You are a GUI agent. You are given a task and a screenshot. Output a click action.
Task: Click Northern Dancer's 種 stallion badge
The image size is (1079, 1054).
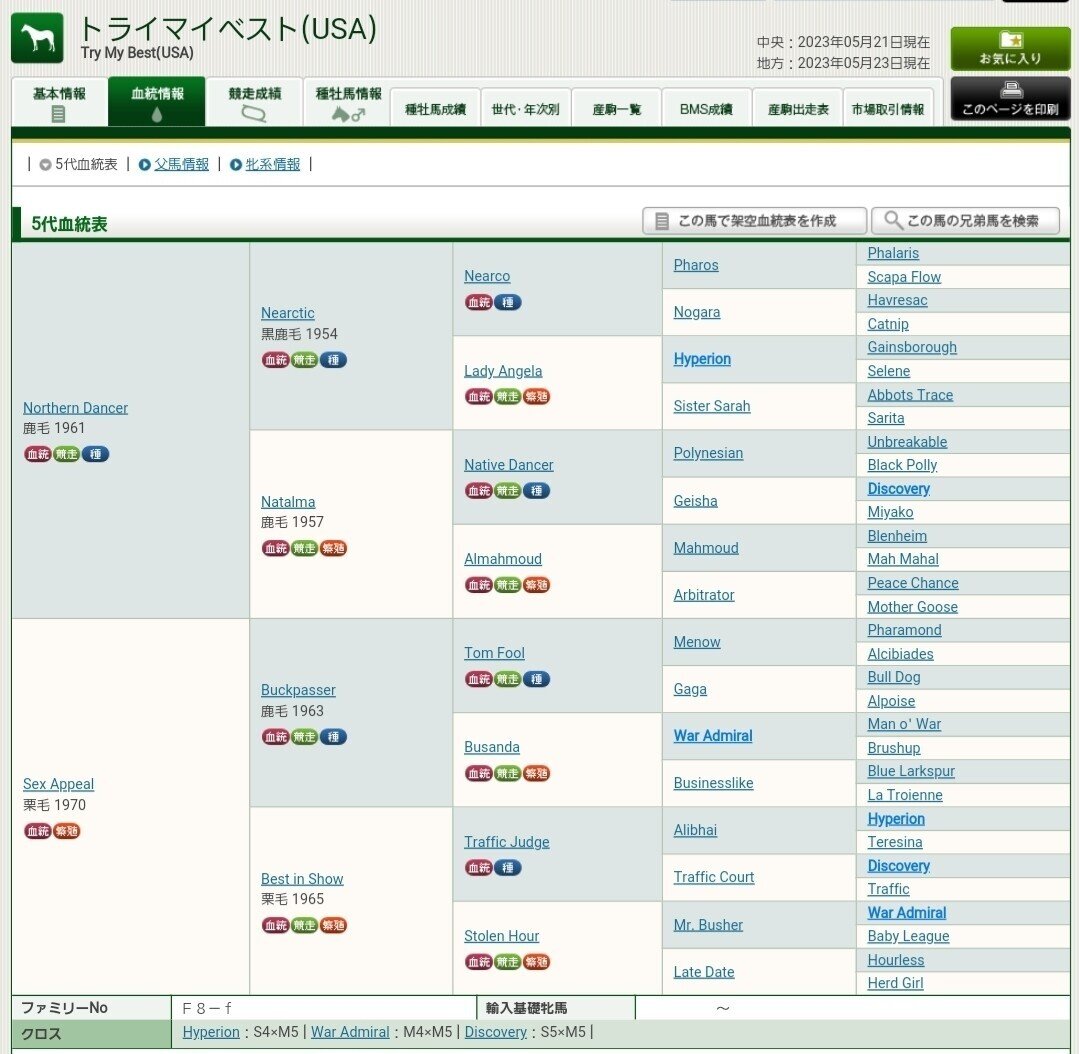[x=95, y=454]
